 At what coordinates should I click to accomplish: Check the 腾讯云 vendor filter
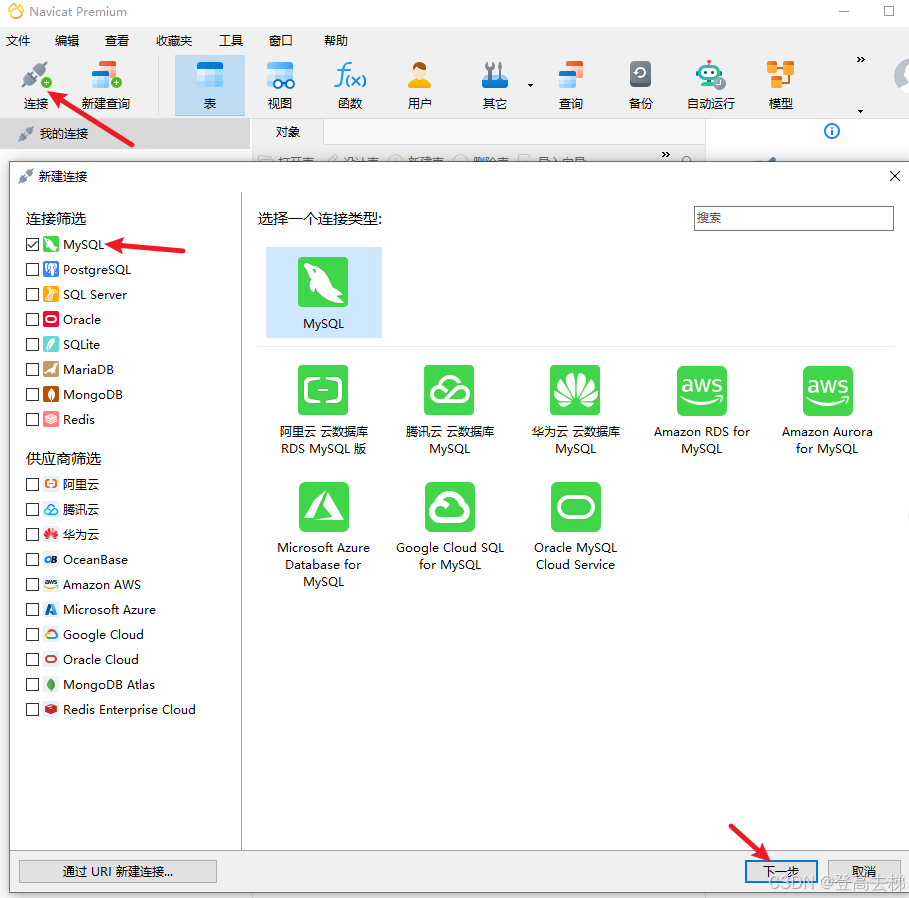click(32, 510)
